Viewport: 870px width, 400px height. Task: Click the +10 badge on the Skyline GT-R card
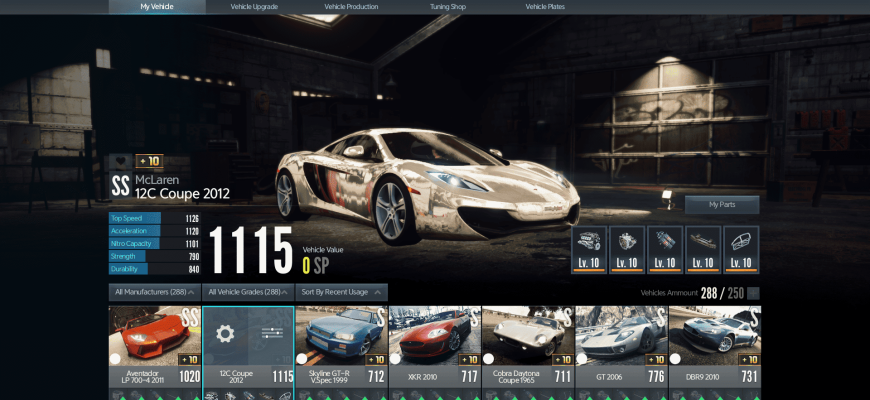click(376, 360)
